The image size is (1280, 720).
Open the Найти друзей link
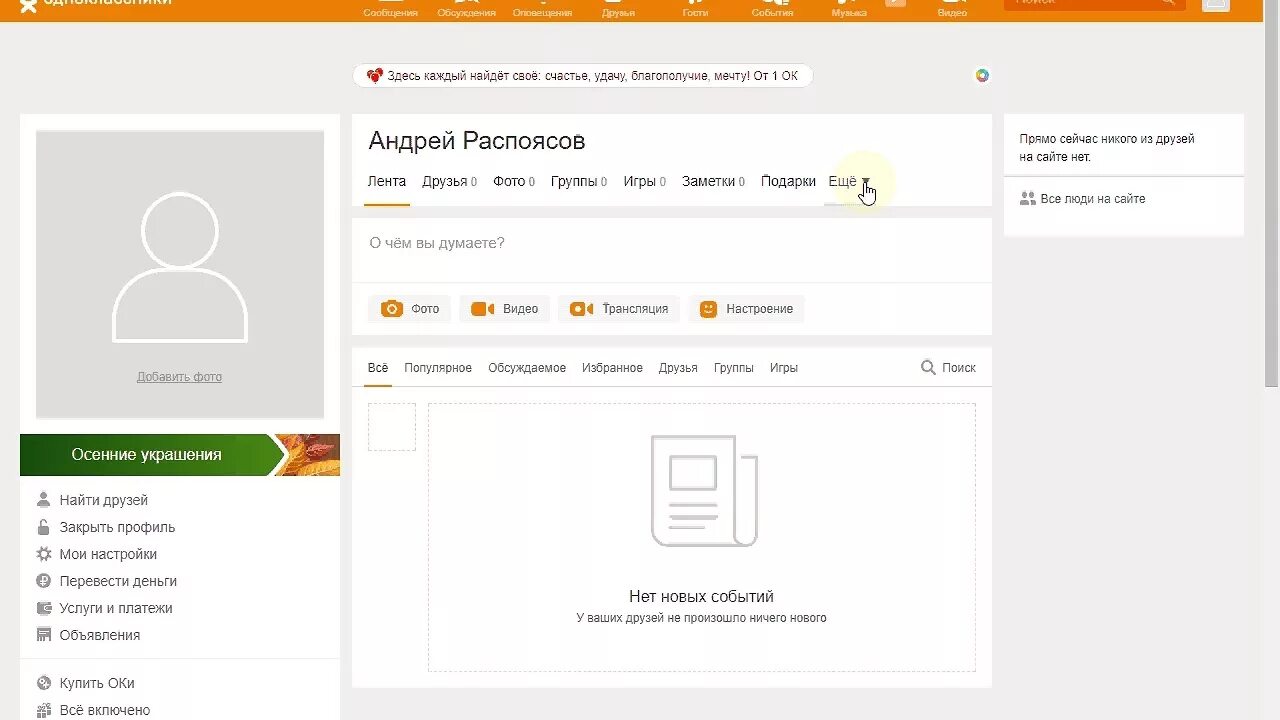[x=104, y=500]
